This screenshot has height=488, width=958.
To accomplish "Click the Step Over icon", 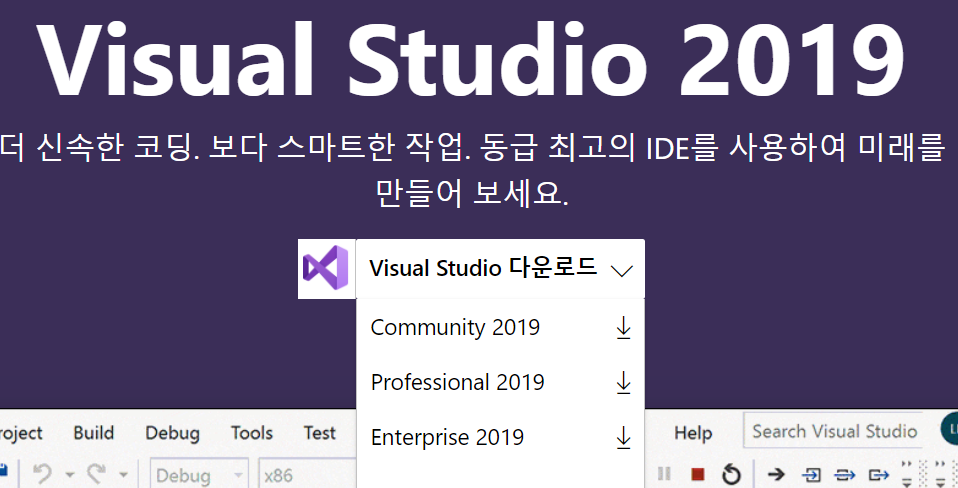I will [x=844, y=475].
